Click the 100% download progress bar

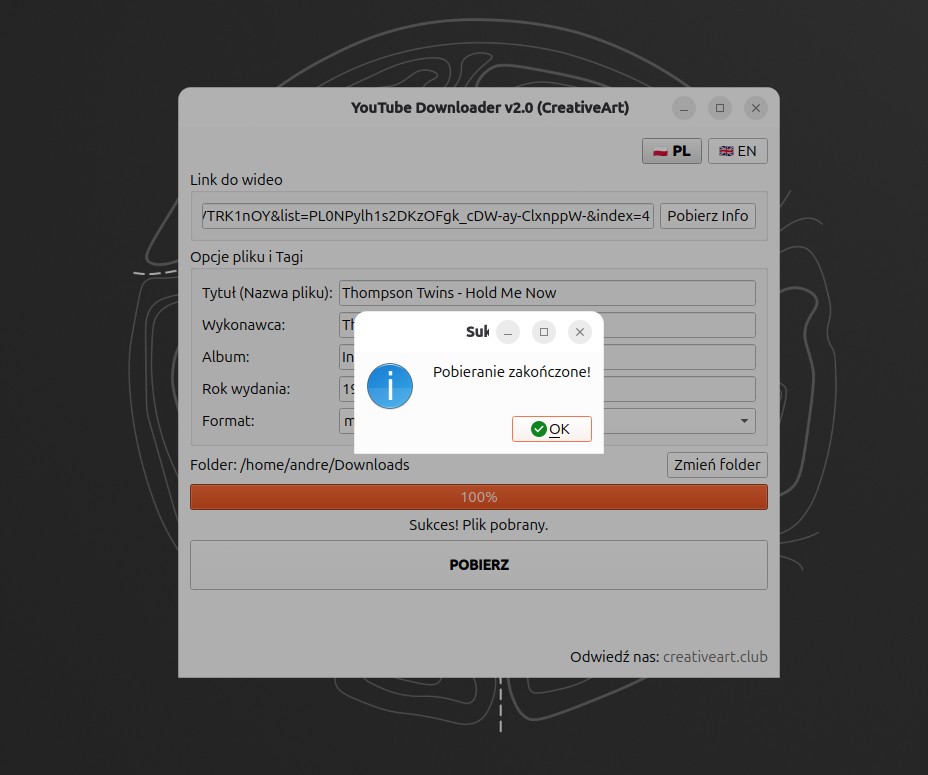[x=478, y=497]
